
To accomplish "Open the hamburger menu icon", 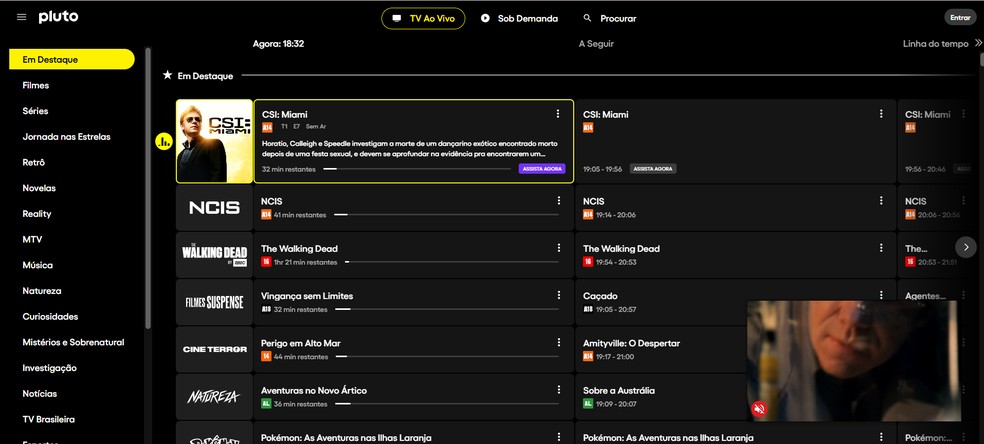I will 21,18.
